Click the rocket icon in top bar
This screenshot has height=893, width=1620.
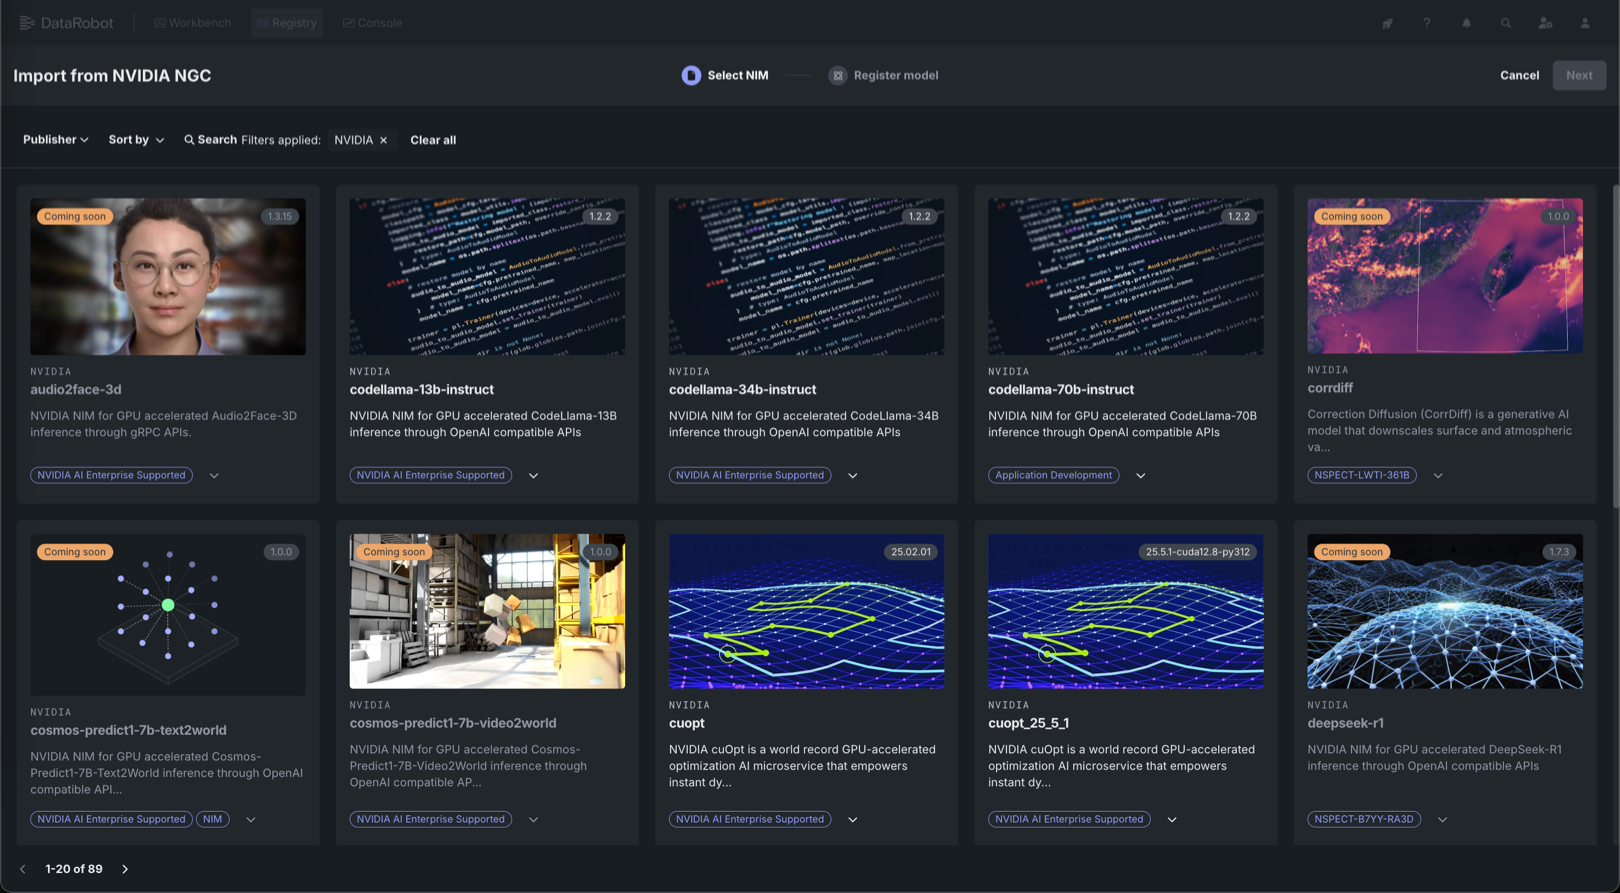coord(1387,23)
